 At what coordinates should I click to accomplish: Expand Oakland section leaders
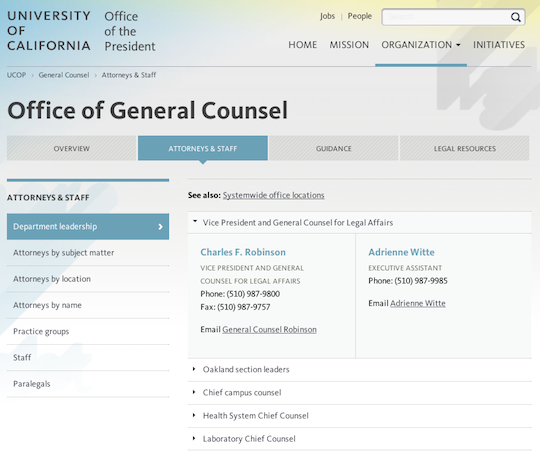tap(359, 369)
